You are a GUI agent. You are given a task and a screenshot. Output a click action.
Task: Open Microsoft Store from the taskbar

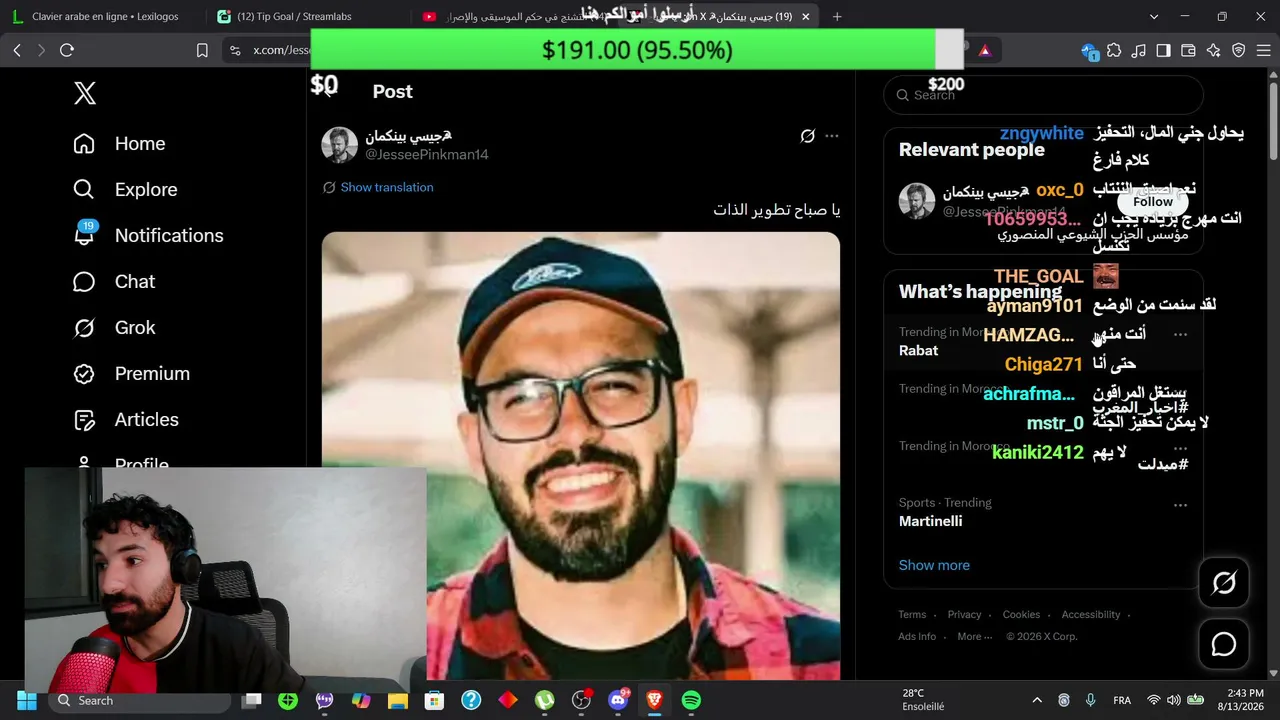pyautogui.click(x=434, y=701)
